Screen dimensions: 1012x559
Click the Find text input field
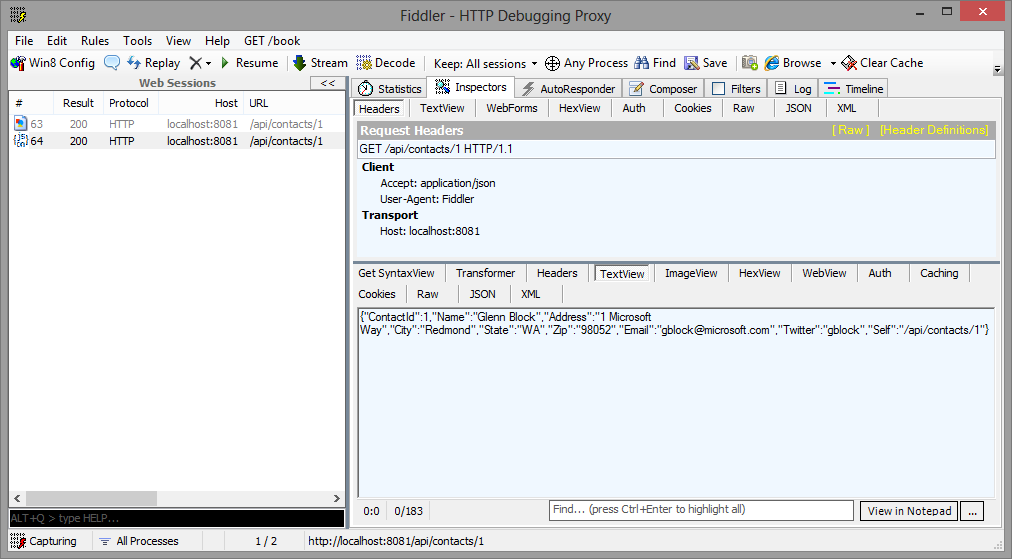[701, 510]
